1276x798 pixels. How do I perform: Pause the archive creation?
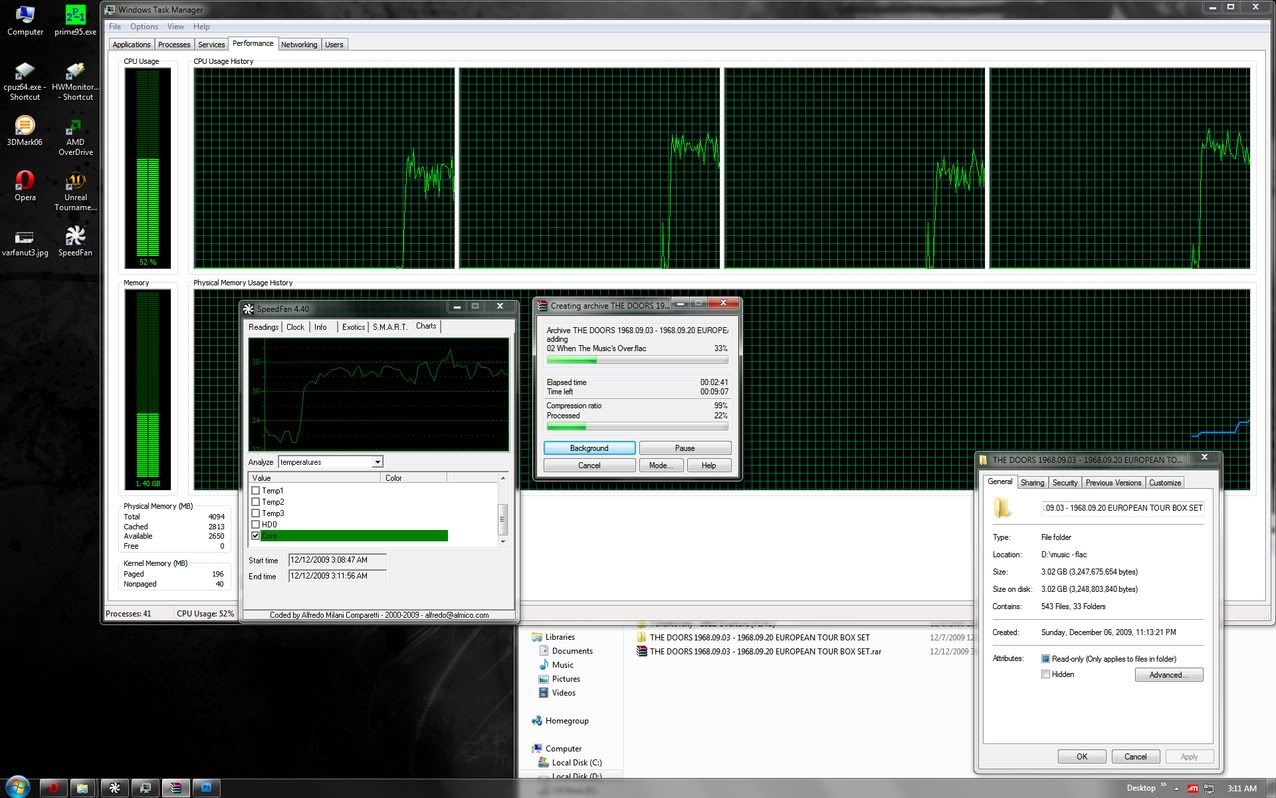click(685, 448)
